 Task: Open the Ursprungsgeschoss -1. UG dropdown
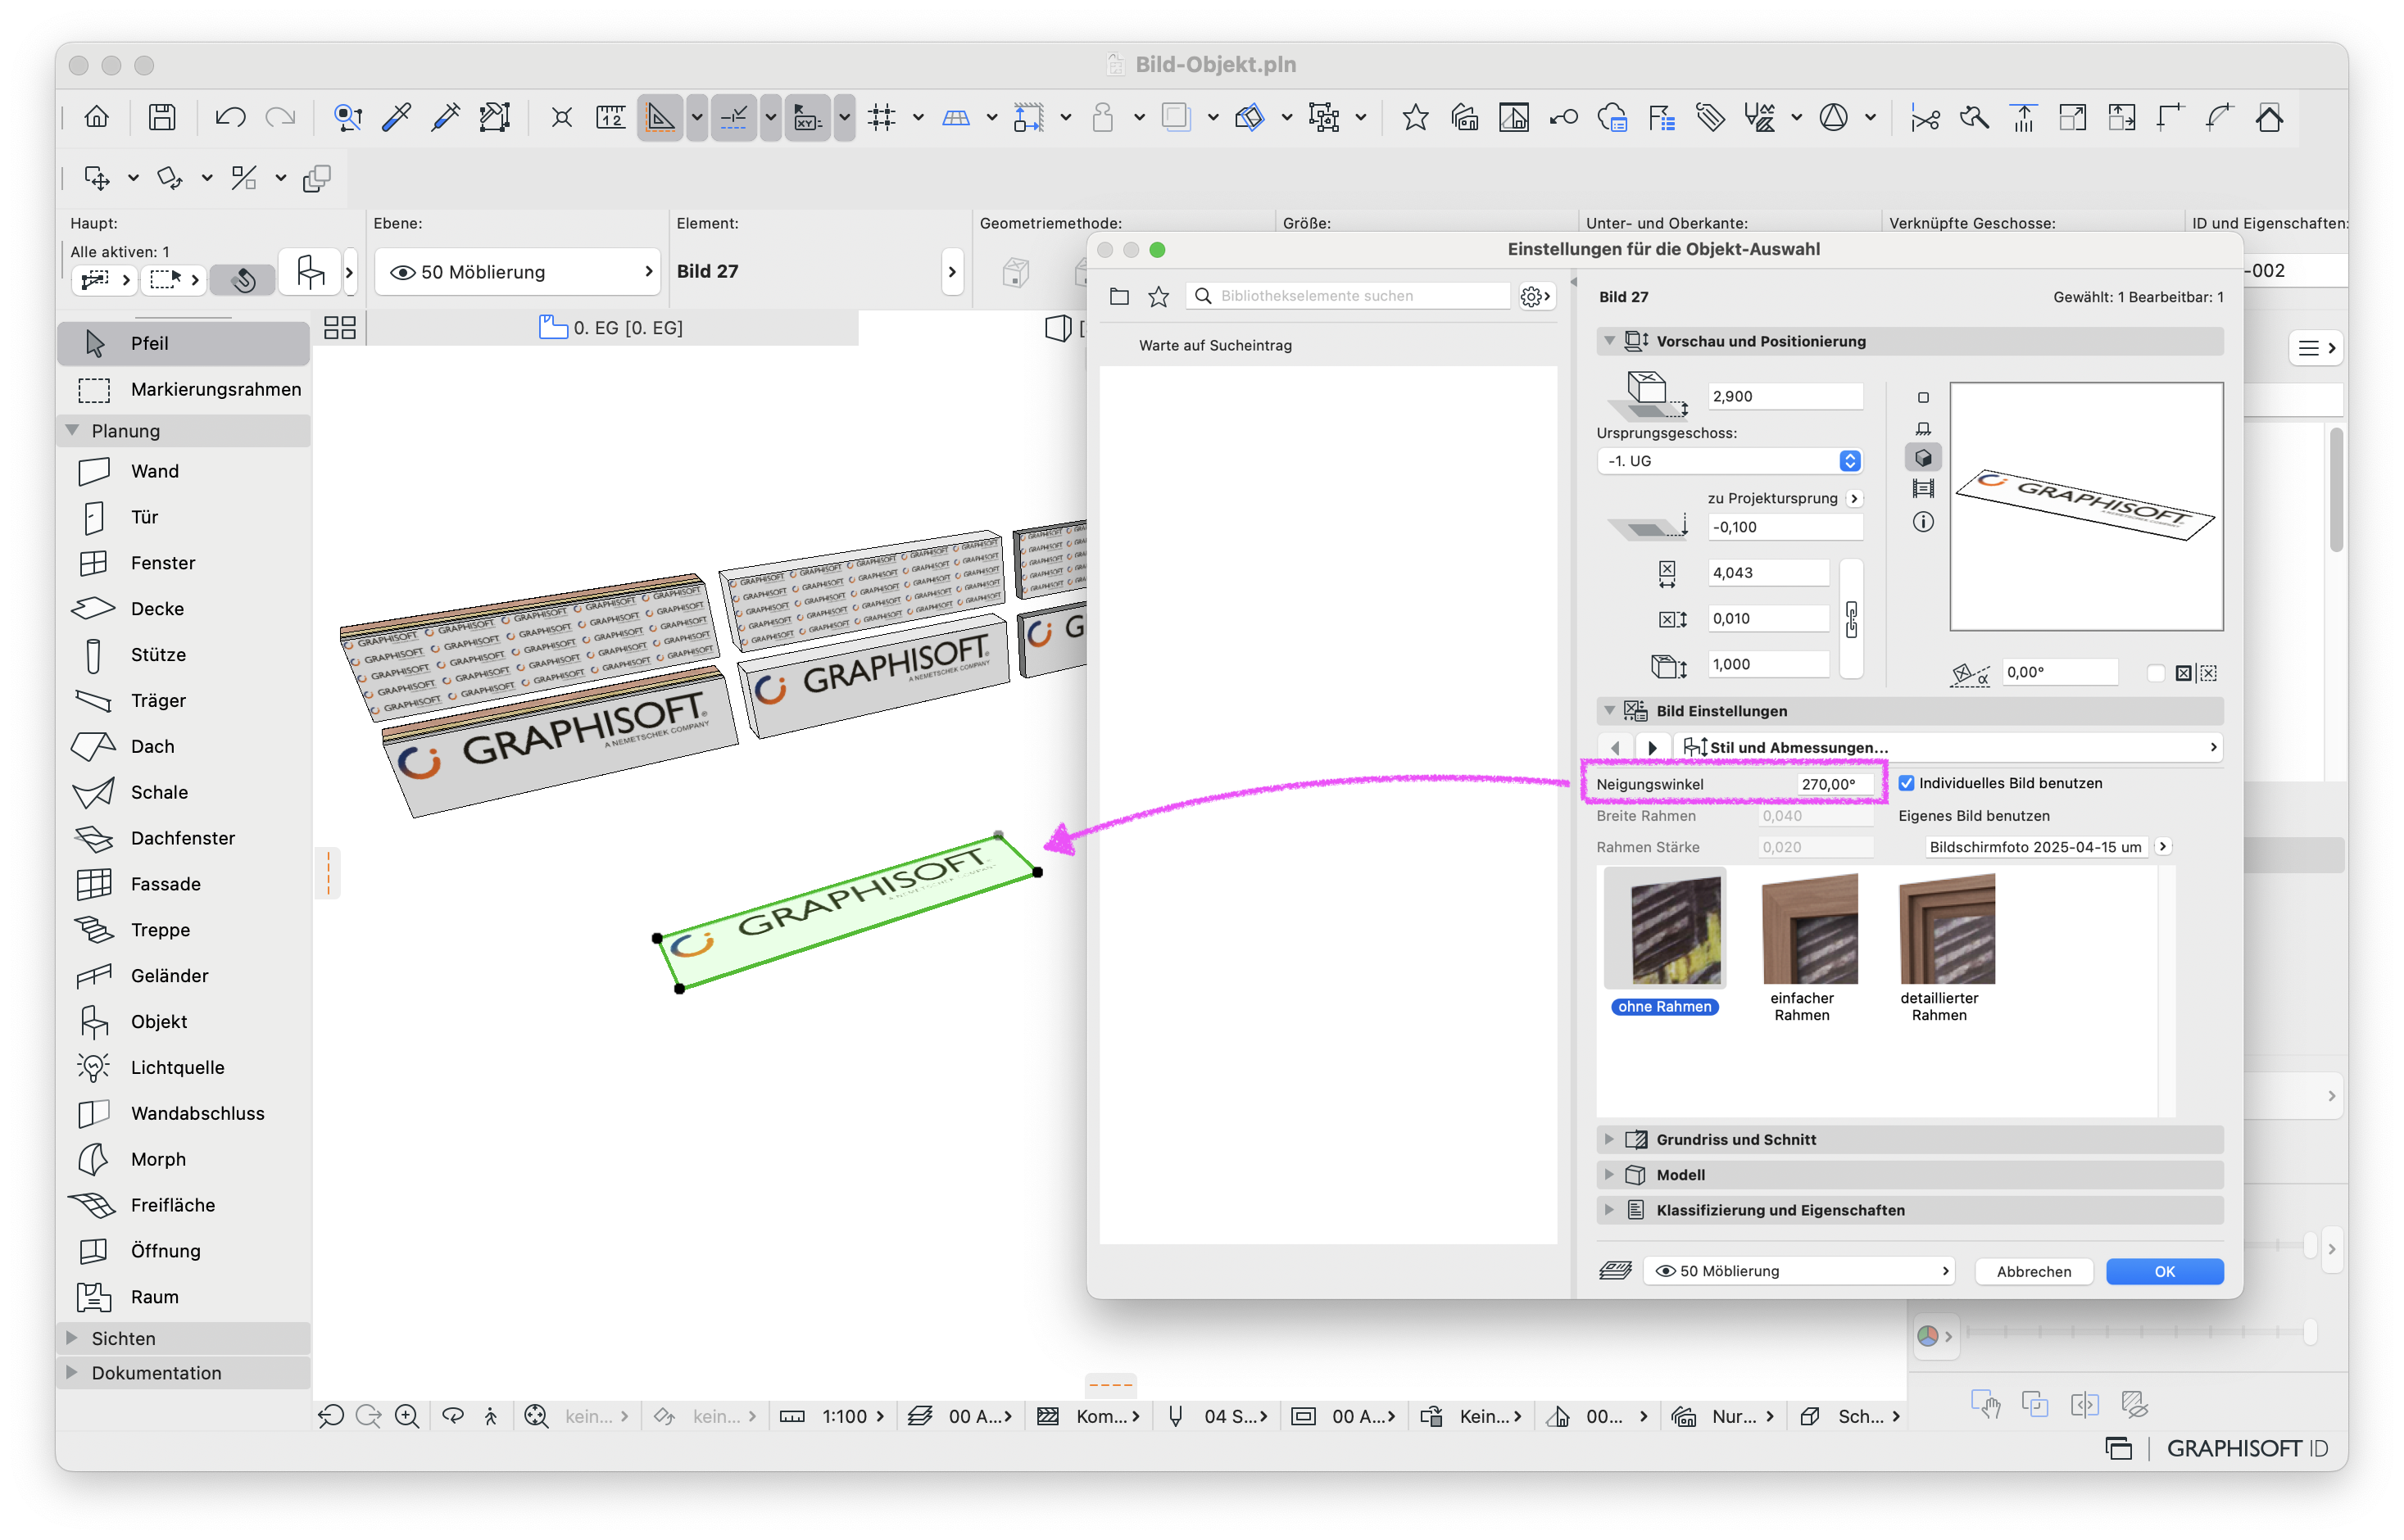point(1730,461)
